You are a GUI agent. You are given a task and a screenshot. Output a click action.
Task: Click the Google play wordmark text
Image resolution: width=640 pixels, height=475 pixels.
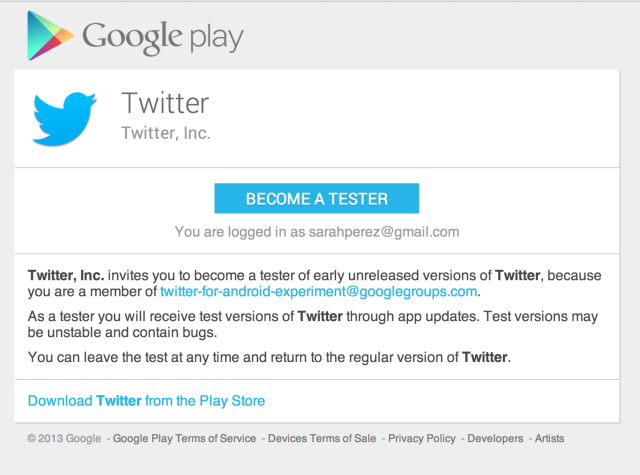(x=162, y=37)
